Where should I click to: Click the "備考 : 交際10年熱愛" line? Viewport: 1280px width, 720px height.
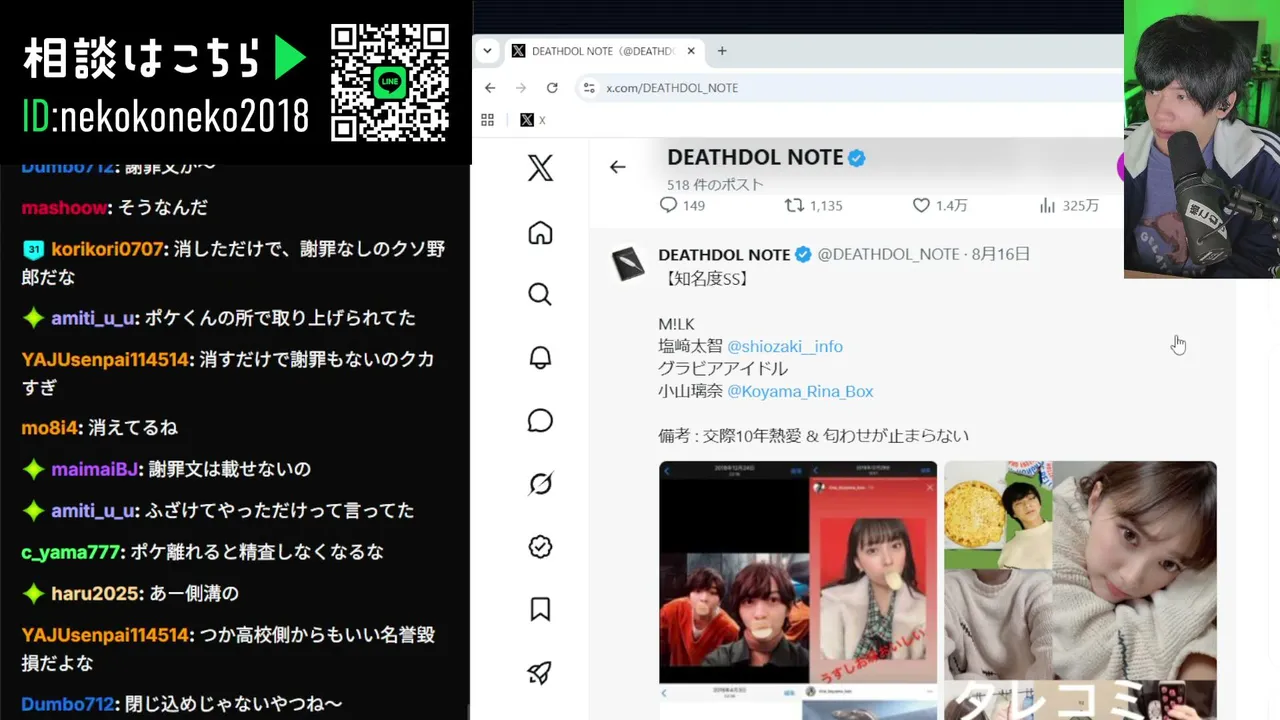point(813,436)
